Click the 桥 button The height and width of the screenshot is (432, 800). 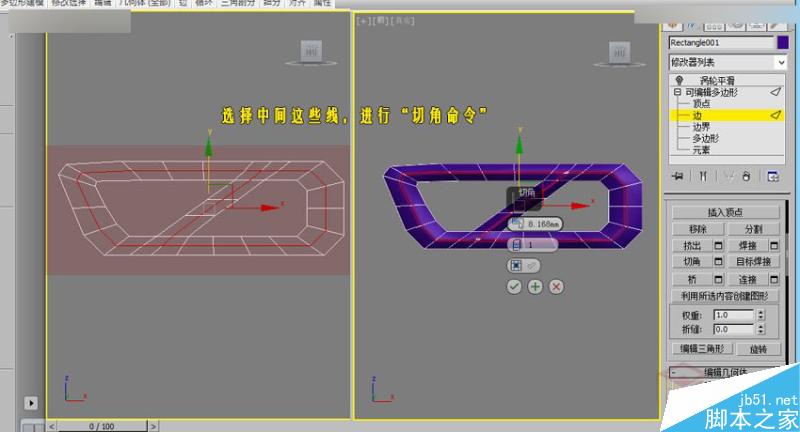pyautogui.click(x=692, y=279)
